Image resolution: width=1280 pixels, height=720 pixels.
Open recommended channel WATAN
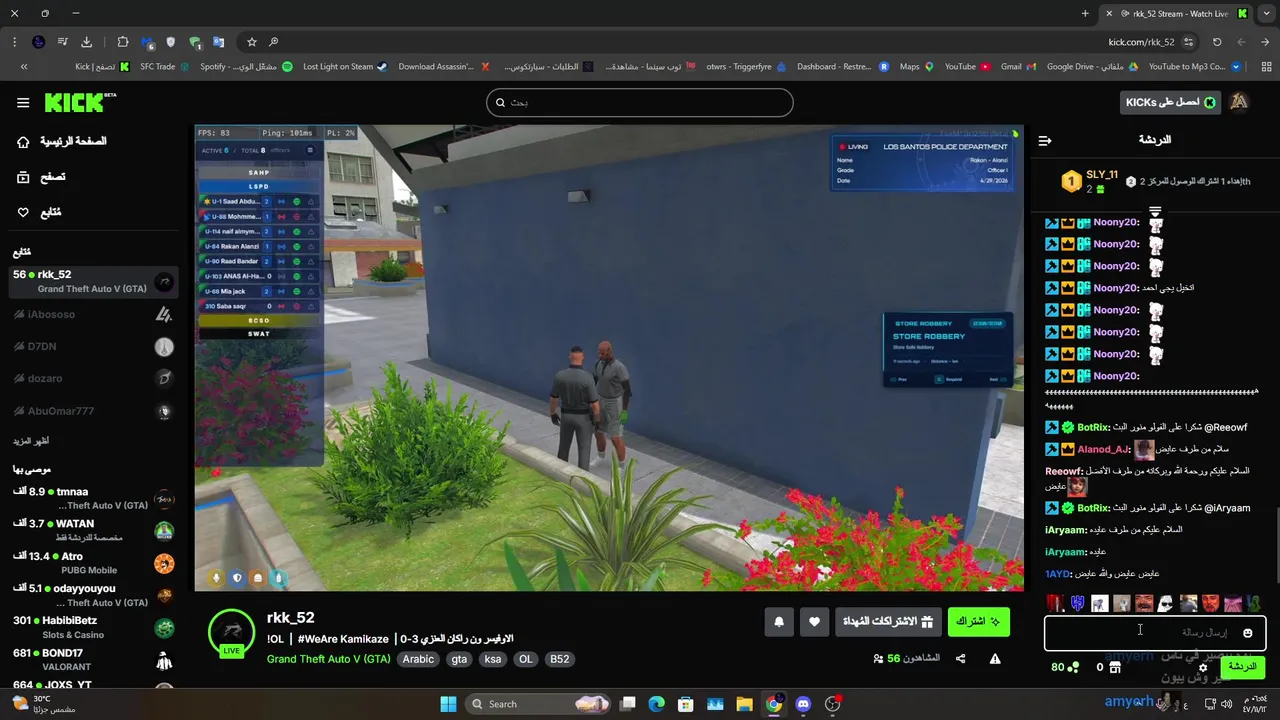[x=92, y=530]
